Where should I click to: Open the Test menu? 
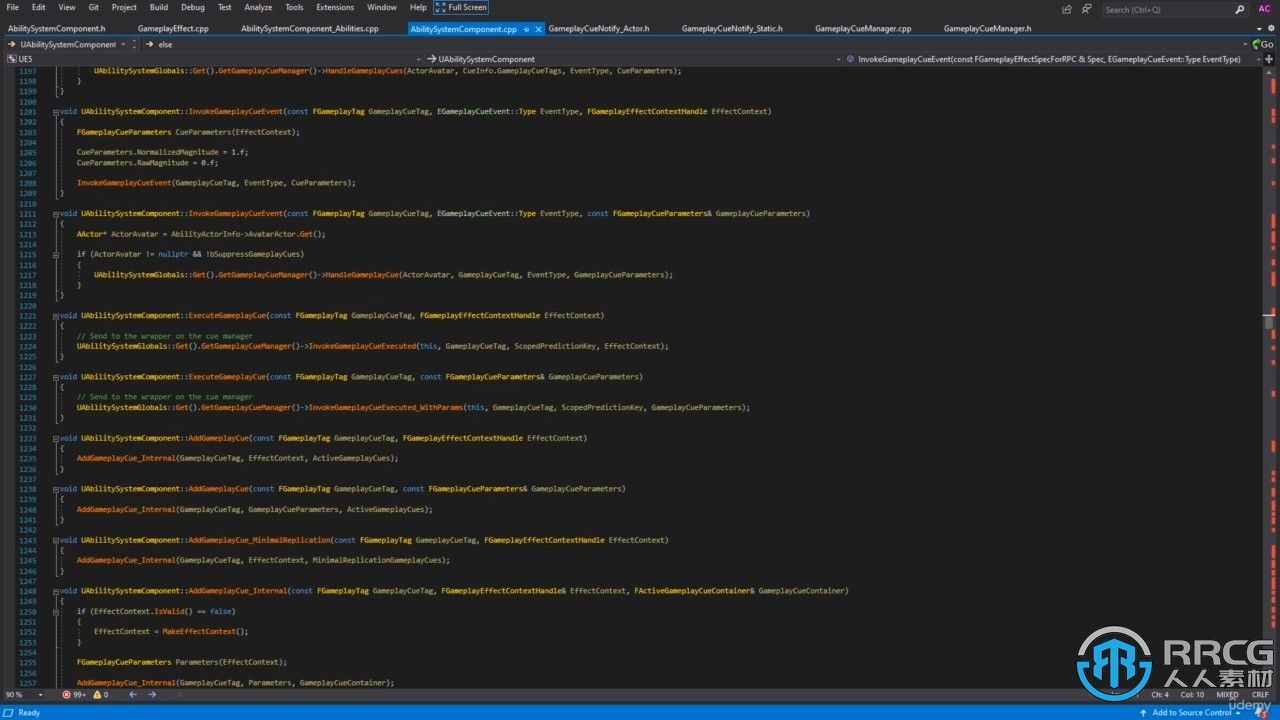[x=224, y=7]
